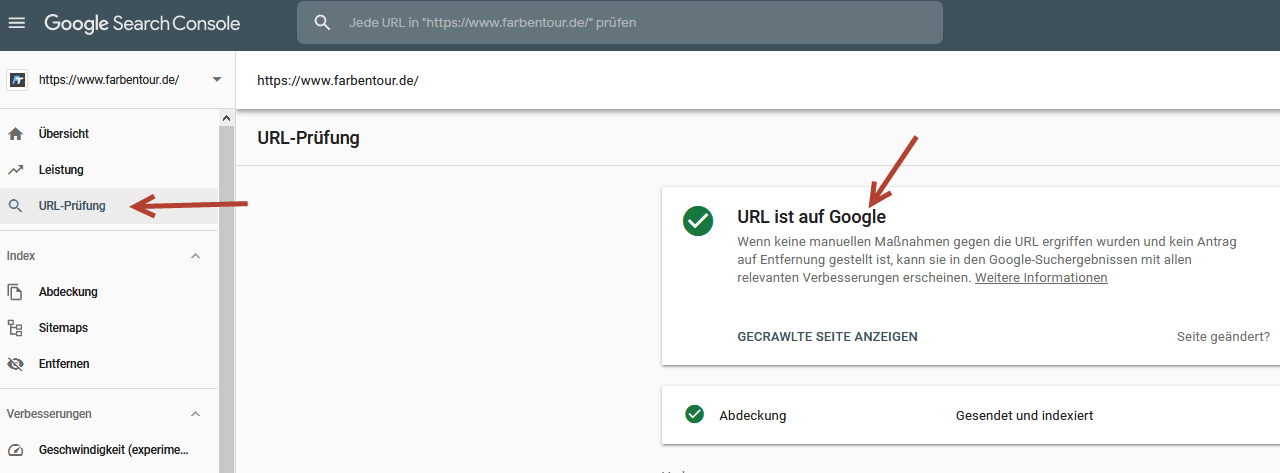Collapse the Index section
The image size is (1280, 473).
click(196, 256)
